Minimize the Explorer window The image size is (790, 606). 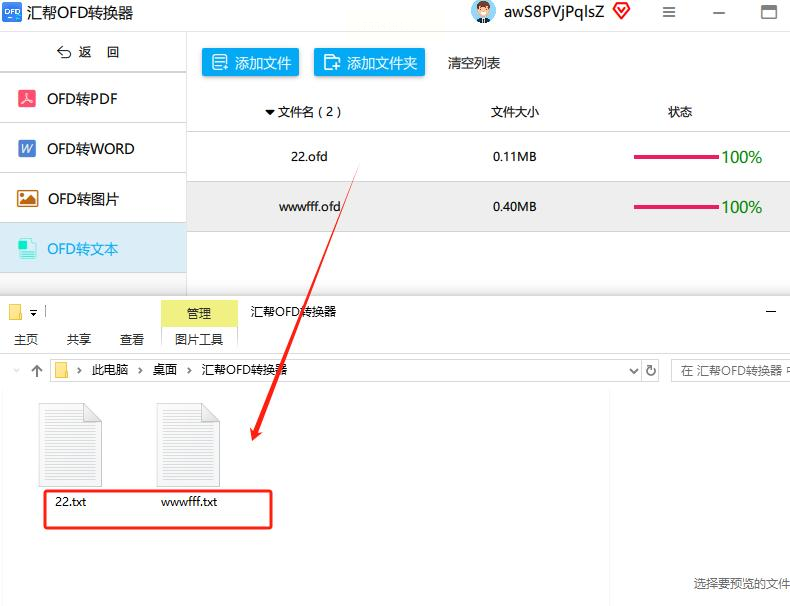point(771,312)
